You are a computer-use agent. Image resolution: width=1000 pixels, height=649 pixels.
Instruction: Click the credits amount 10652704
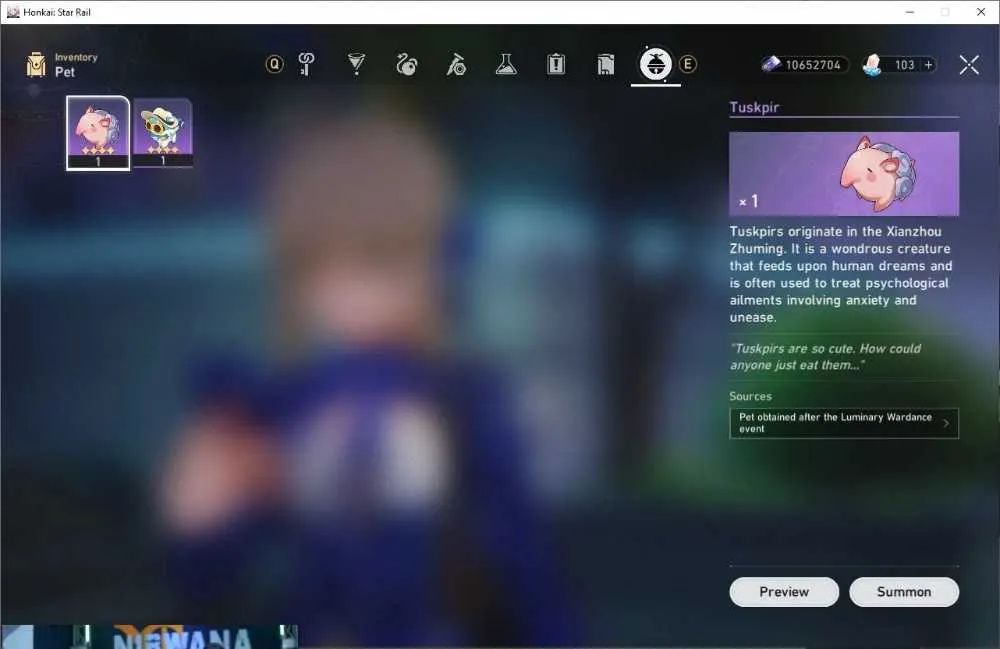pos(813,64)
